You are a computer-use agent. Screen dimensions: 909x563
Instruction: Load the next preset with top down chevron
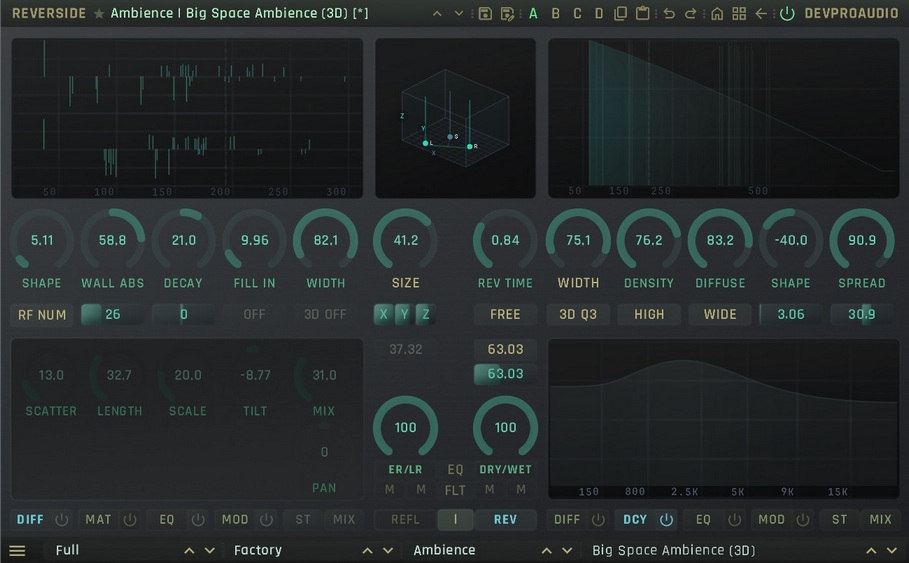click(459, 13)
